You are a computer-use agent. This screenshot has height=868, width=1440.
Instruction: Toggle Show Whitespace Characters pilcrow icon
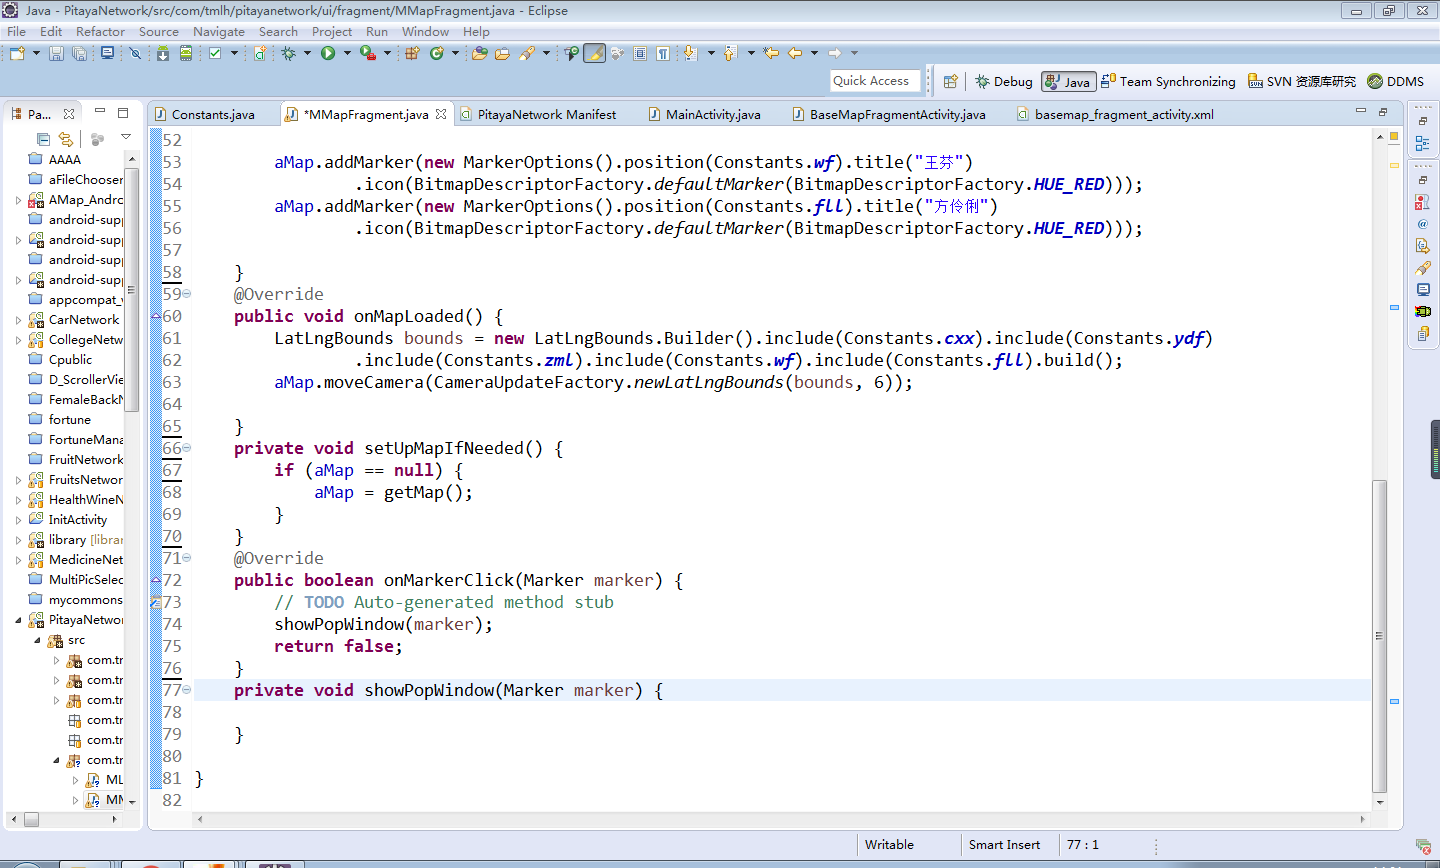pyautogui.click(x=663, y=53)
